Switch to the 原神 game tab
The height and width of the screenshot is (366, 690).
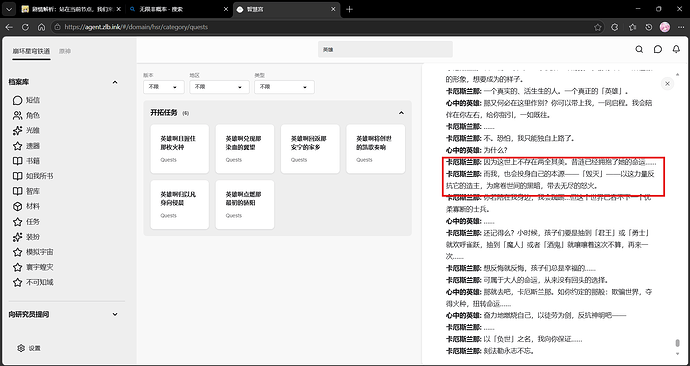coord(65,51)
